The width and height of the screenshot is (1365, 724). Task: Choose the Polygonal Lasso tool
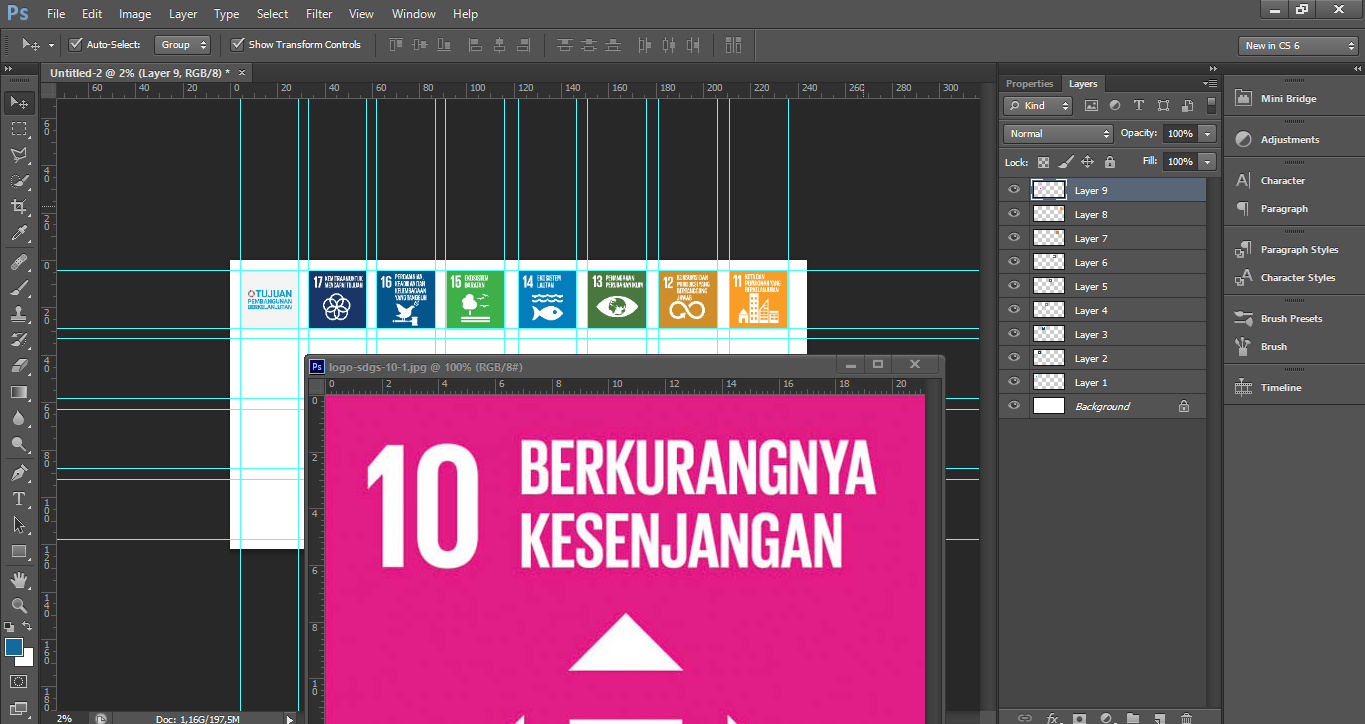(18, 155)
